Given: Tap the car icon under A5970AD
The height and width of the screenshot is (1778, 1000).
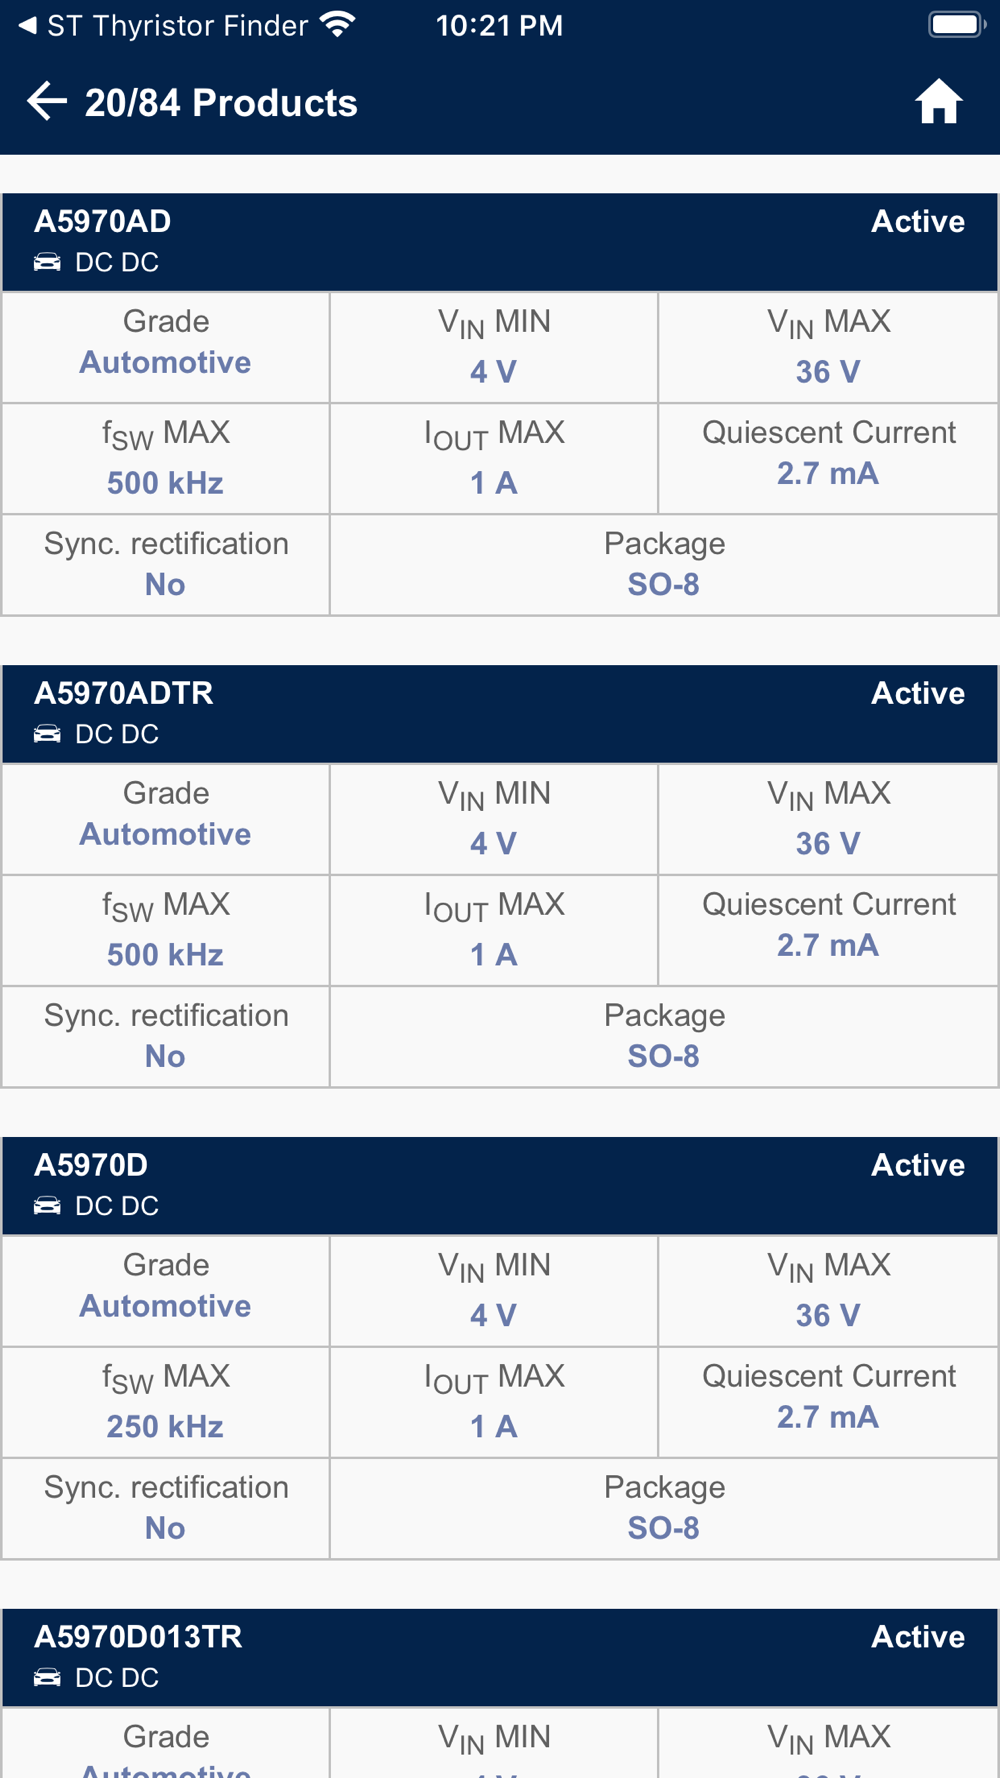Looking at the screenshot, I should [x=47, y=262].
